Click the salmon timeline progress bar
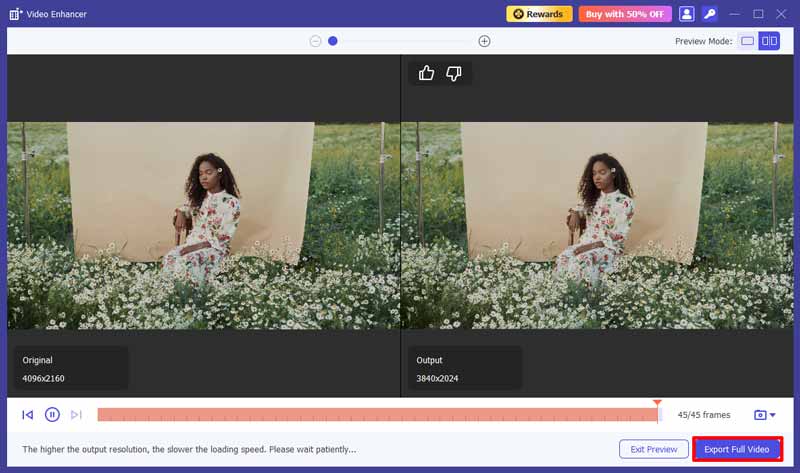 click(x=378, y=415)
